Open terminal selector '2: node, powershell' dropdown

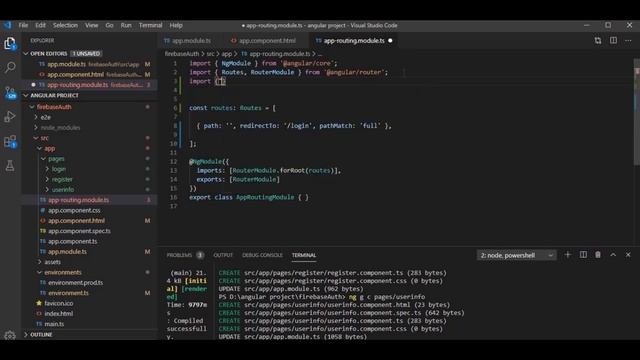pos(516,255)
